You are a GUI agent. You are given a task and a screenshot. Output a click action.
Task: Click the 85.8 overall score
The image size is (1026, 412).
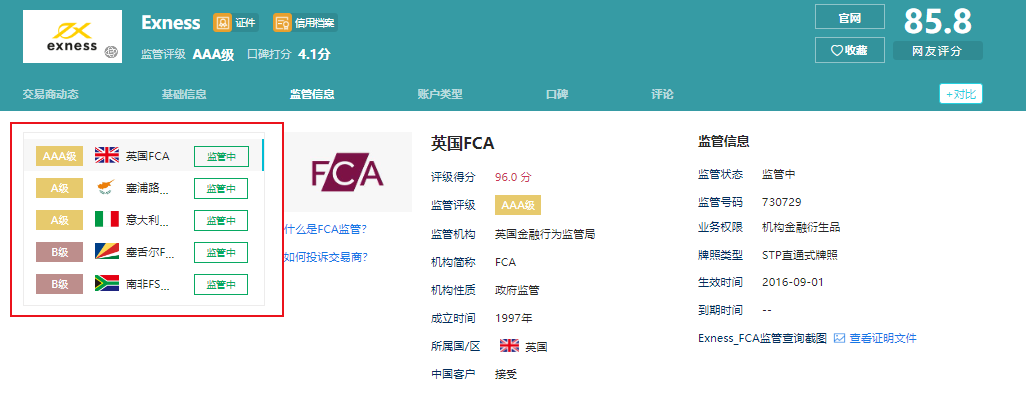[x=937, y=22]
